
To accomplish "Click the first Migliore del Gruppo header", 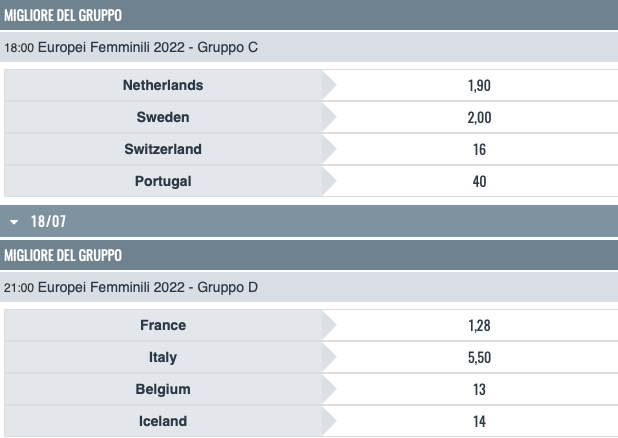I will [63, 15].
